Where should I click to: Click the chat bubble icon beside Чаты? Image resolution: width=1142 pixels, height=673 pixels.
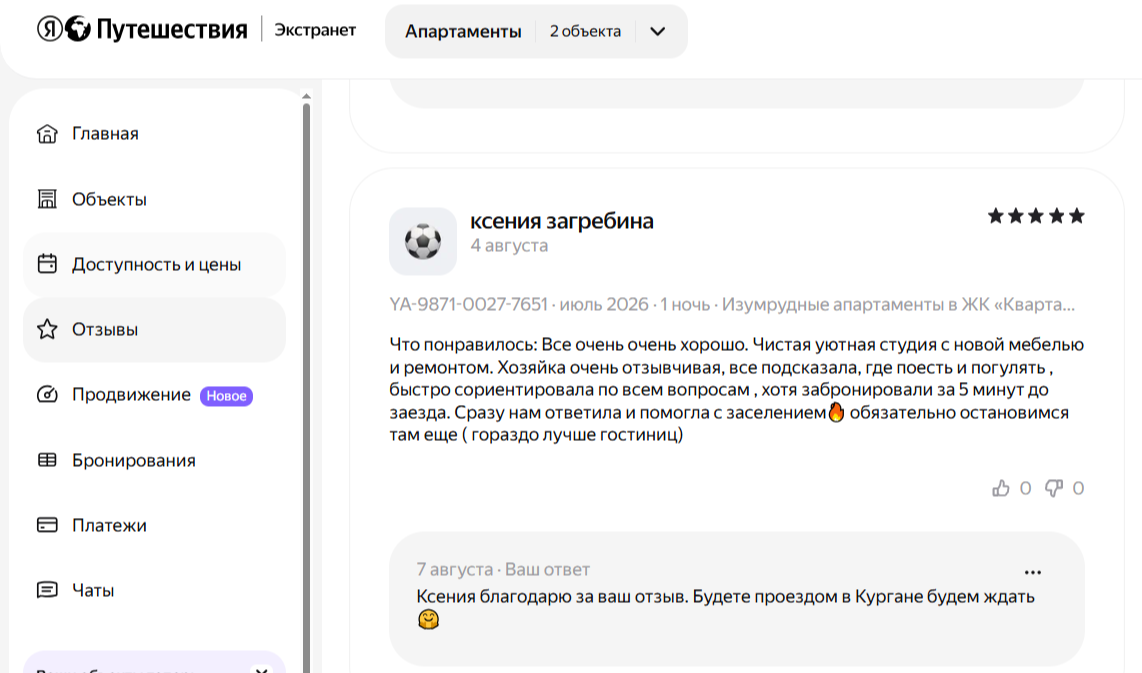coord(47,590)
